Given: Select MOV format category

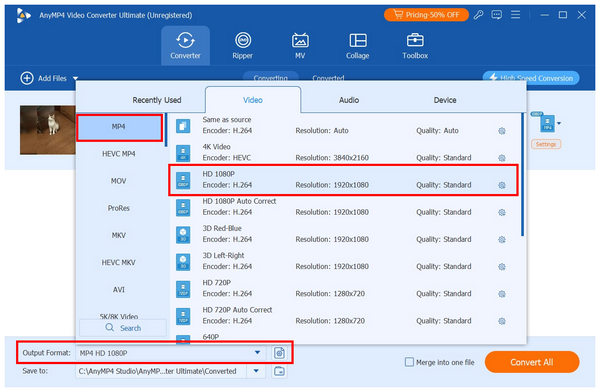Looking at the screenshot, I should [119, 181].
